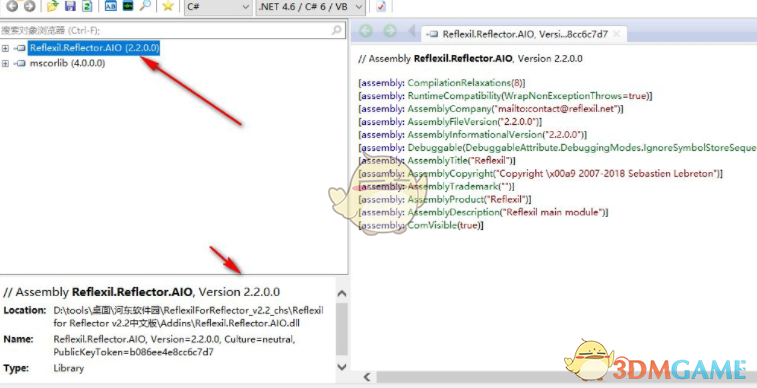Click the grey triangle beside the tab

(x=412, y=31)
